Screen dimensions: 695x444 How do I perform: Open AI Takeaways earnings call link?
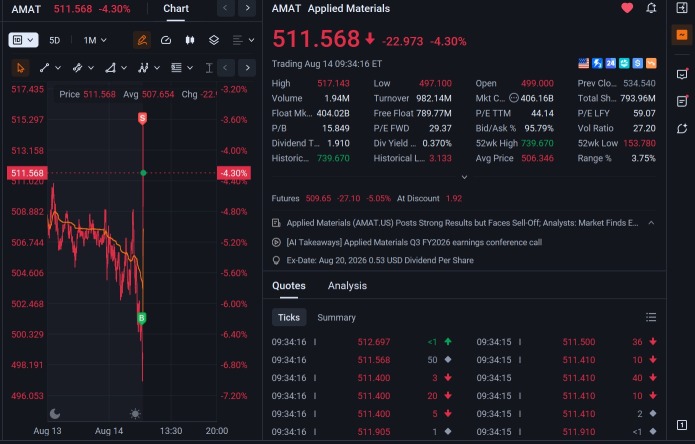(x=414, y=242)
